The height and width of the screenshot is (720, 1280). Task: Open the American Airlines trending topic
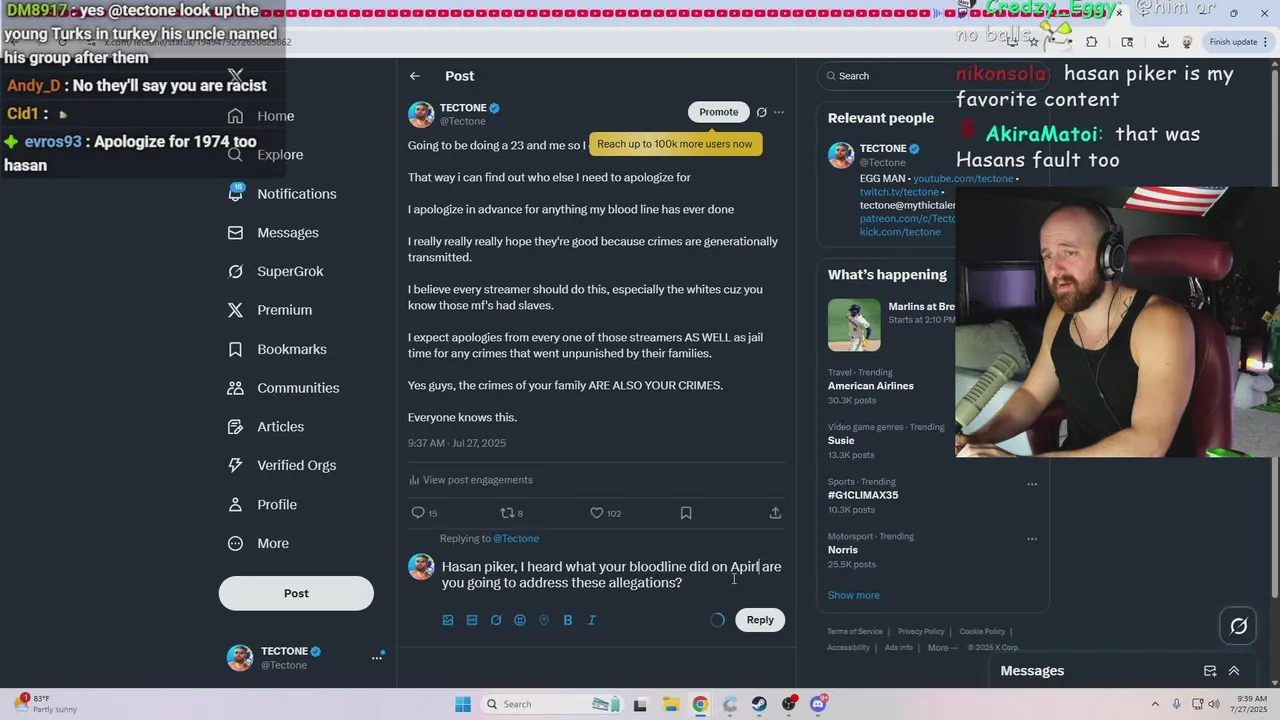point(871,386)
